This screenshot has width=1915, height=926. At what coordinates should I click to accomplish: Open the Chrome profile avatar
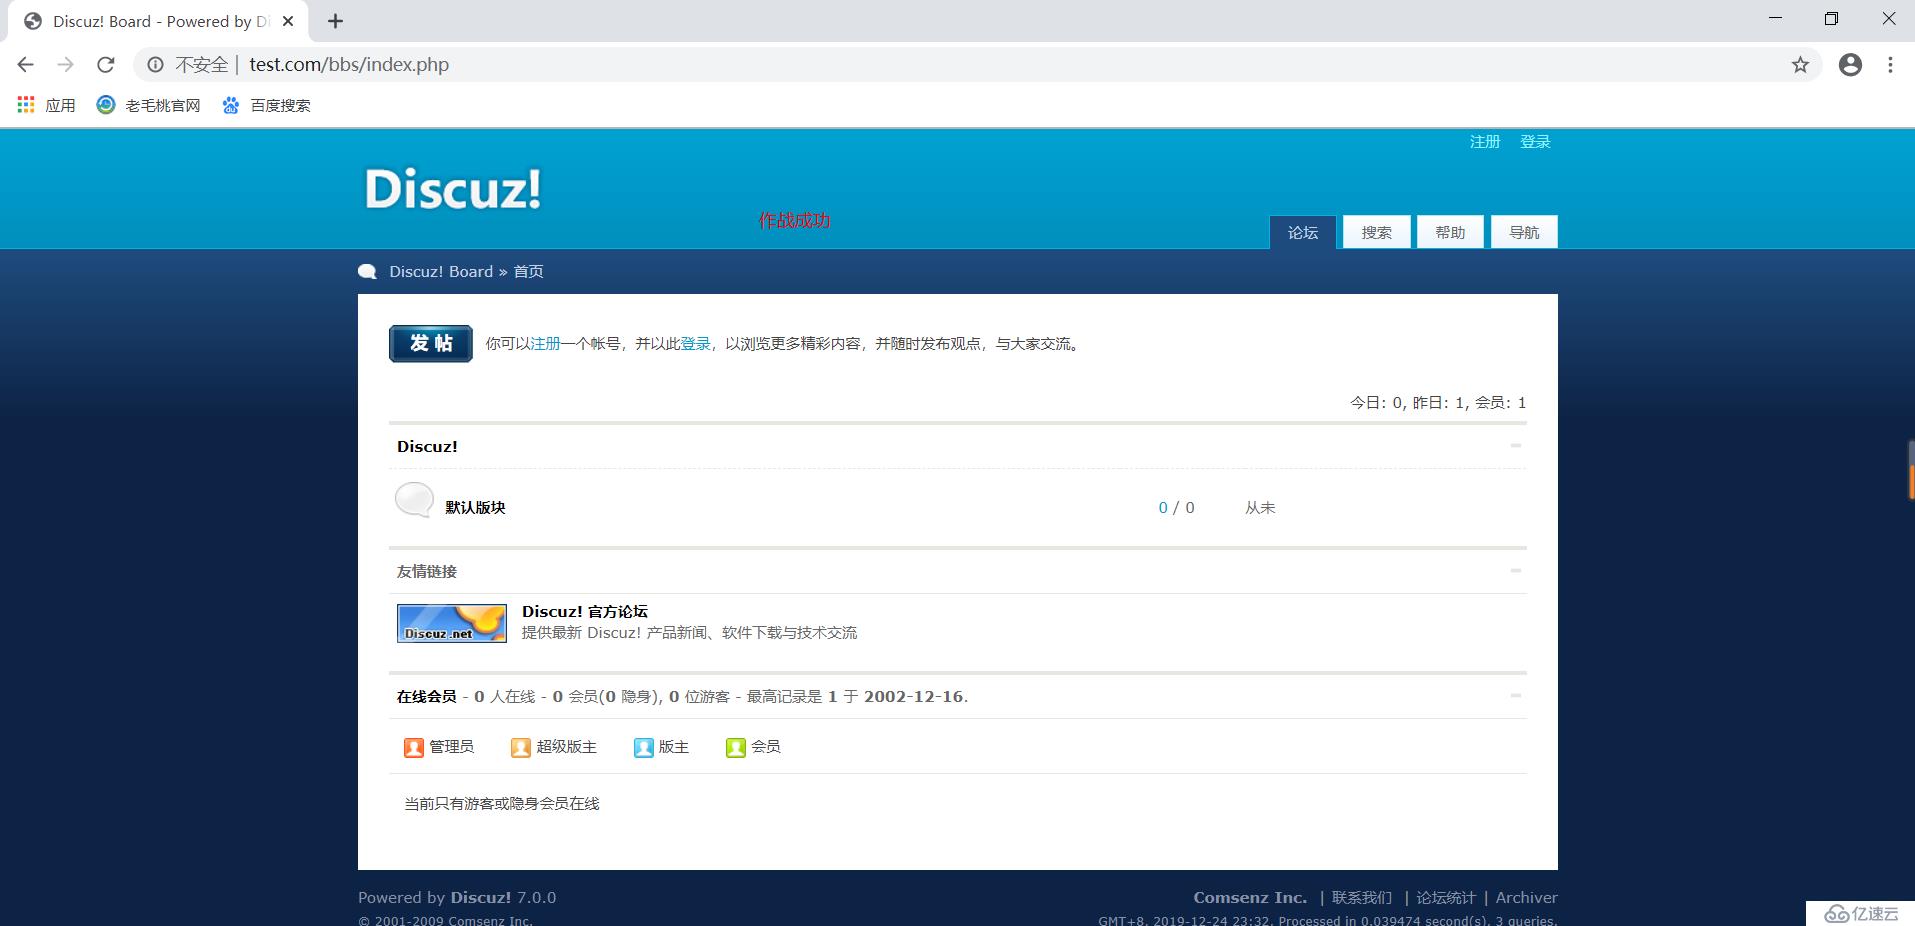(1850, 65)
